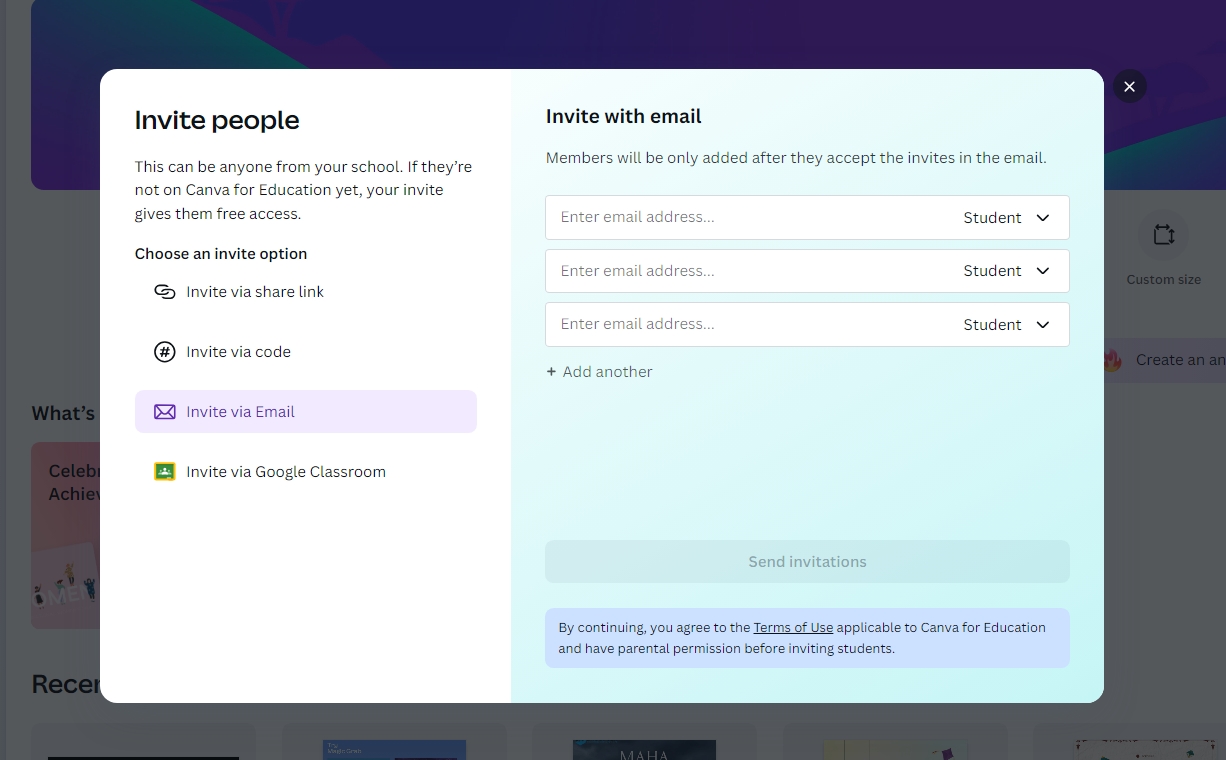This screenshot has width=1226, height=760.
Task: Select Invite via share link option
Action: click(255, 292)
